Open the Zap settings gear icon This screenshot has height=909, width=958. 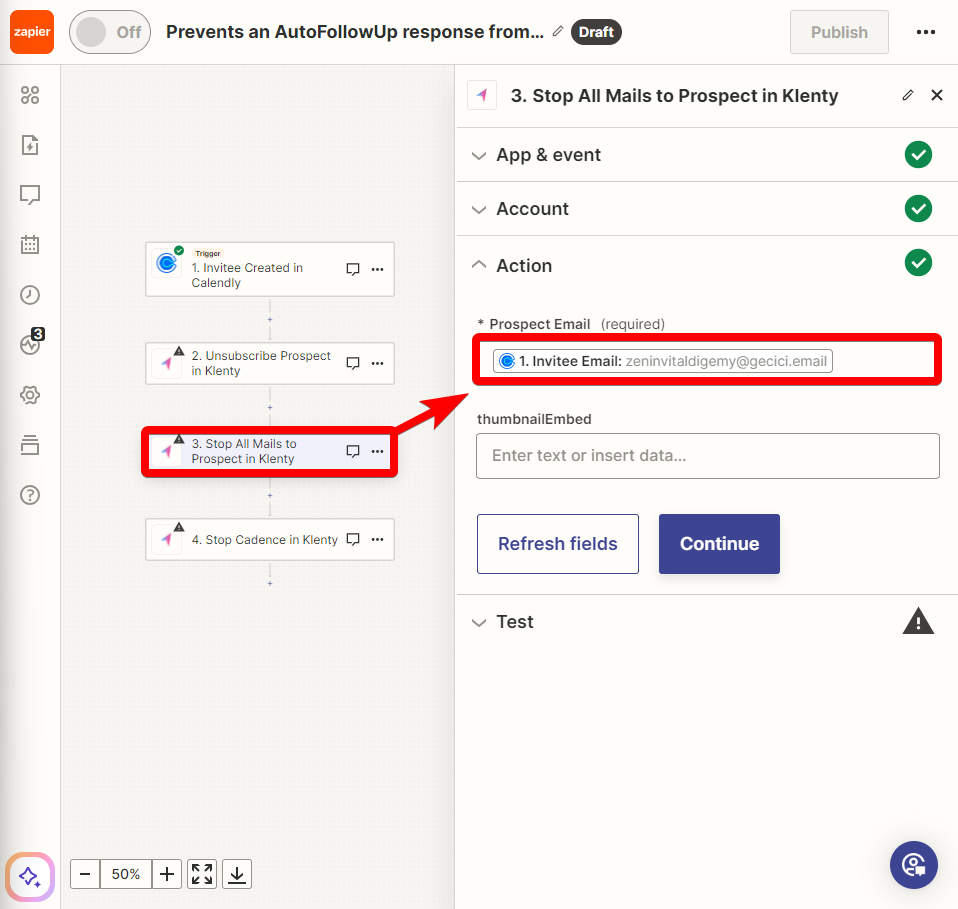tap(30, 395)
